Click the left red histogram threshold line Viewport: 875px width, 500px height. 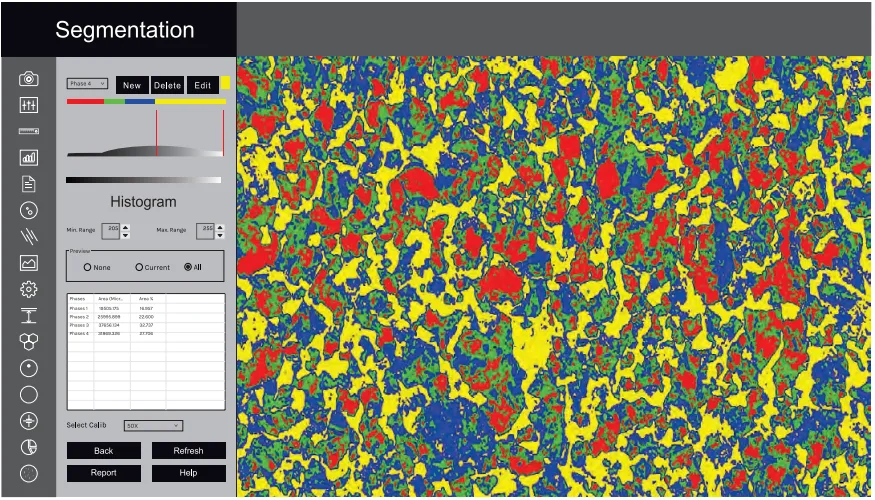[x=157, y=133]
